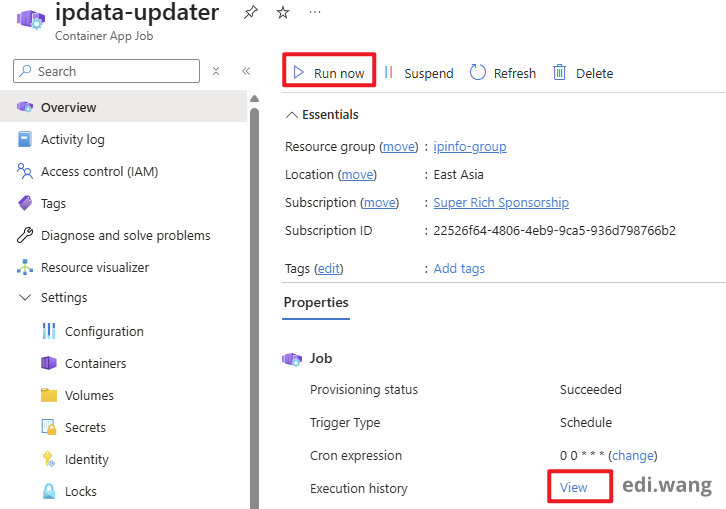
Task: Favorite the resource with star icon
Action: 282,13
